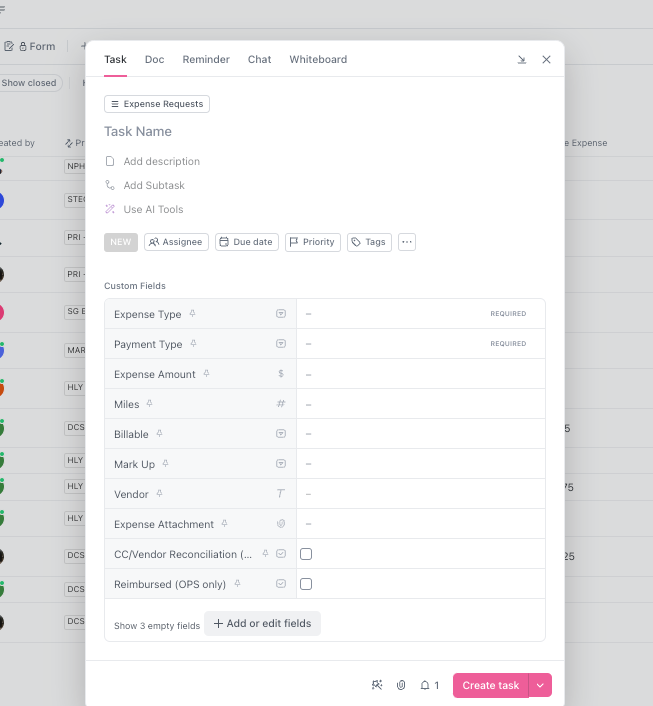Check the CC/Vendor Reconciliation checkbox
Screen dimensions: 653x706
click(x=307, y=554)
